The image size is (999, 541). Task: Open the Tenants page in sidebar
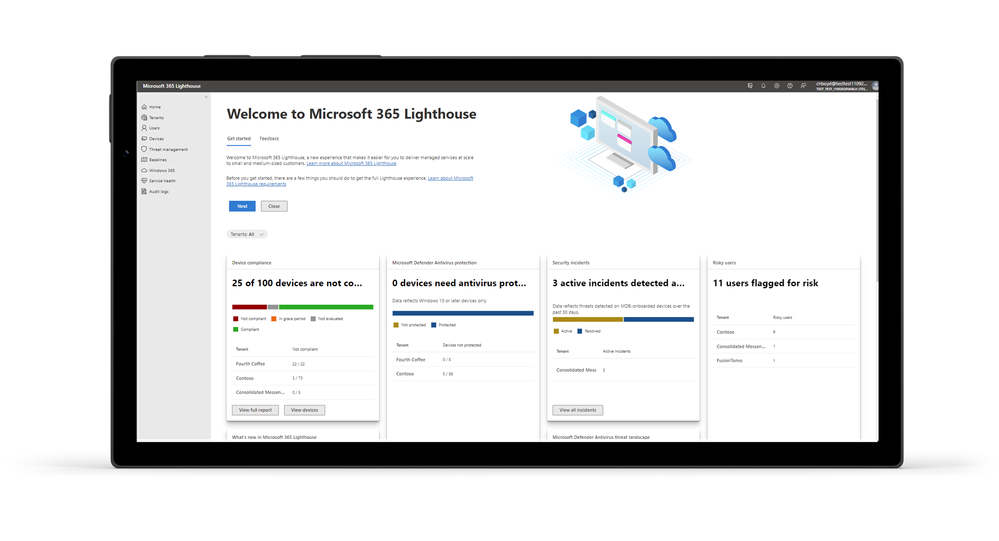point(153,117)
